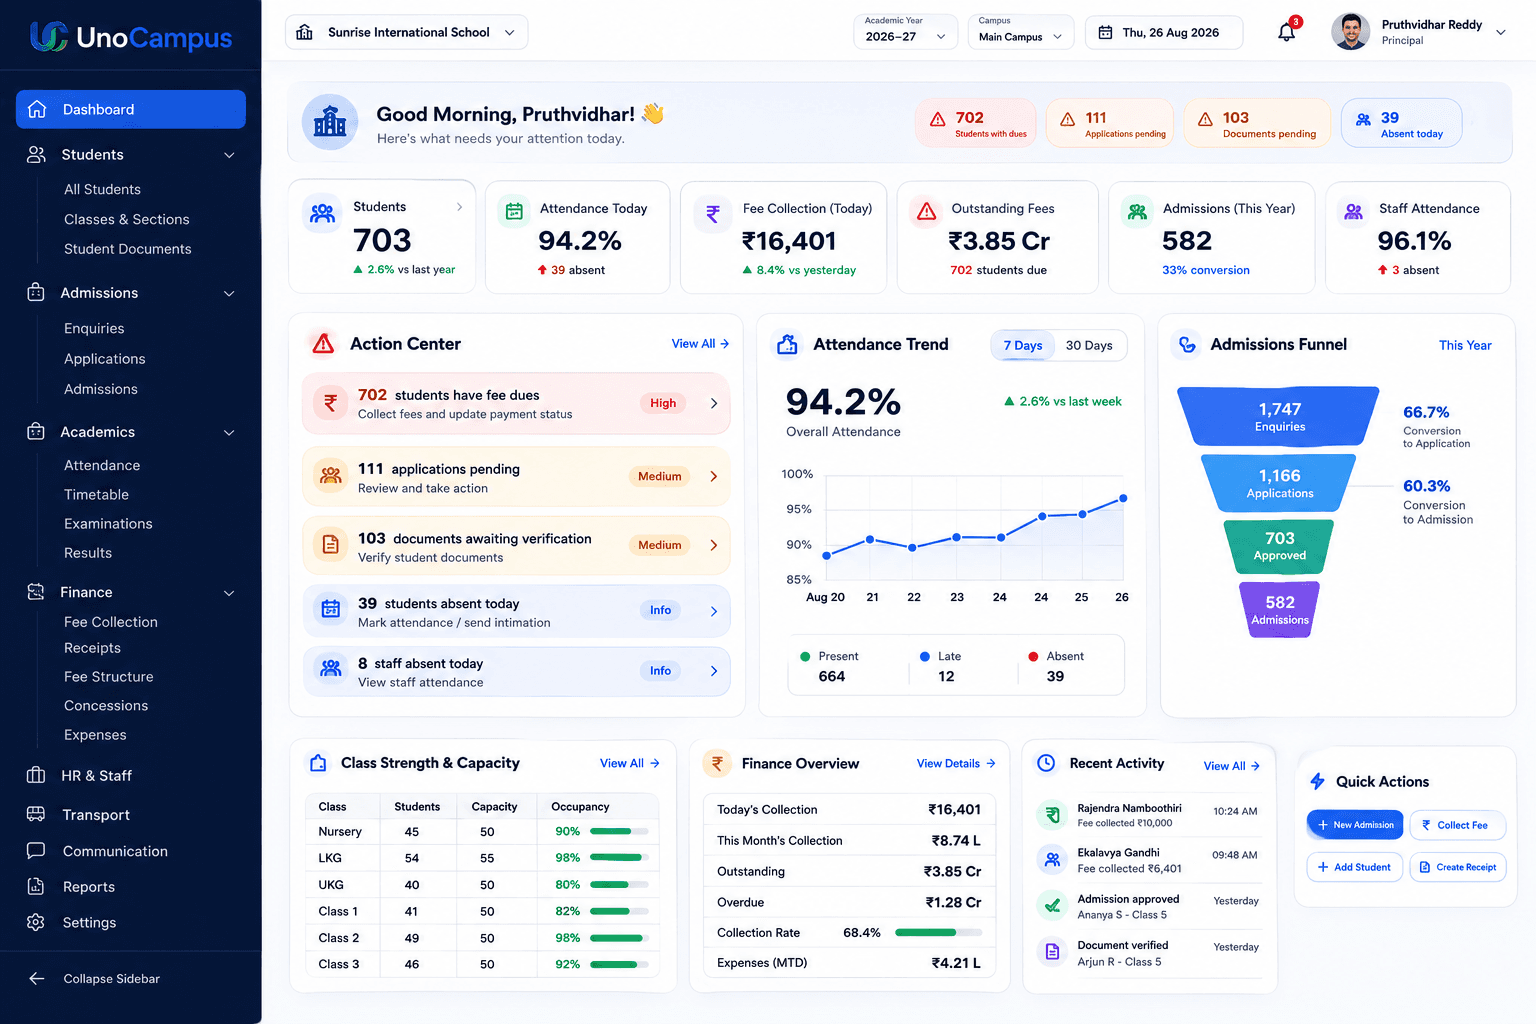Collapse the Students sidebar section chevron
Screen dimensions: 1536x1024
tap(229, 155)
